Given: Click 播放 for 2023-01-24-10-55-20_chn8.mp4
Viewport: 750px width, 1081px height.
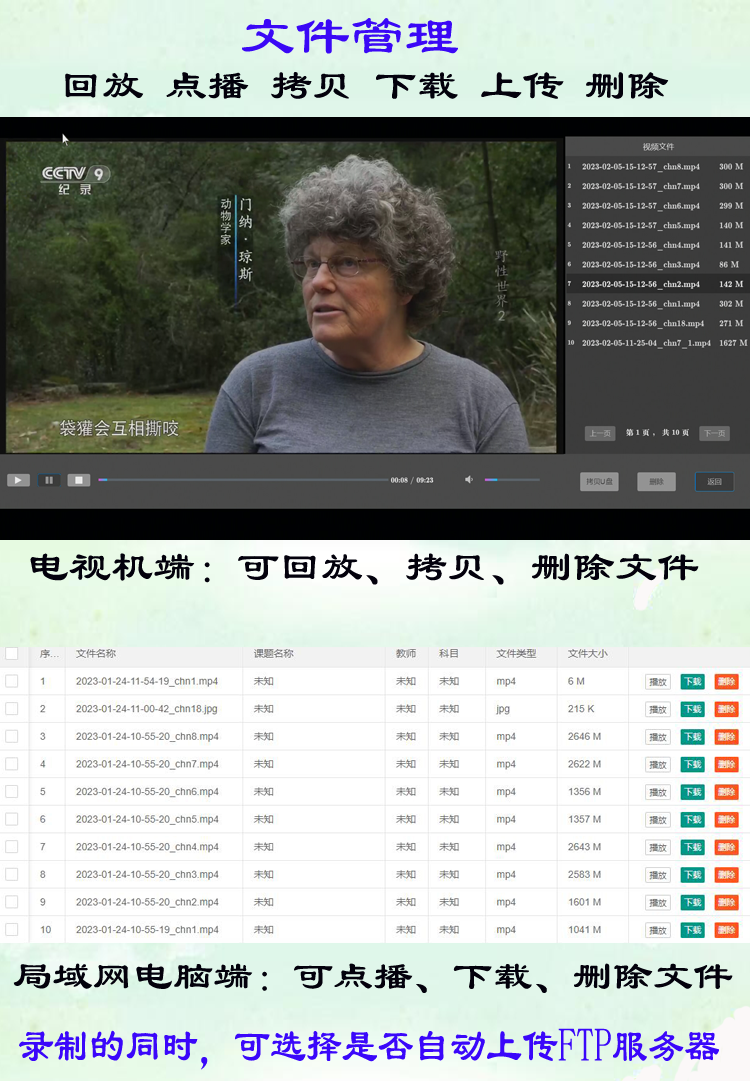Looking at the screenshot, I should [657, 737].
